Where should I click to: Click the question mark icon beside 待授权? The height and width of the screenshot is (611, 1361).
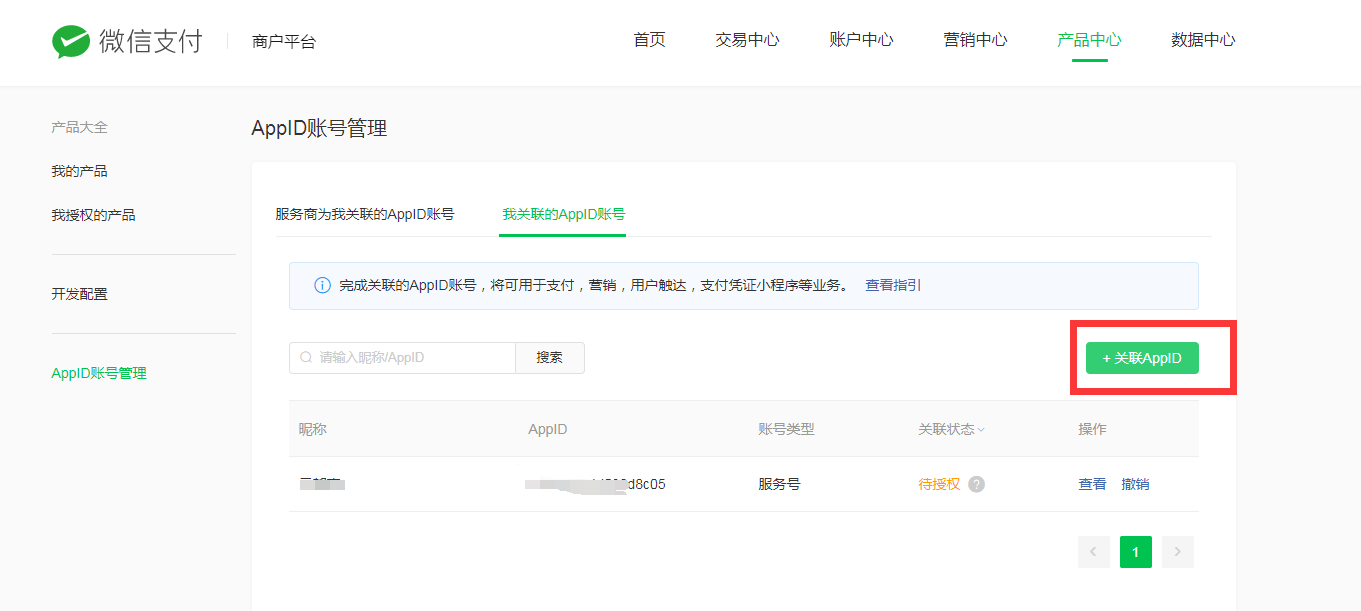(977, 484)
